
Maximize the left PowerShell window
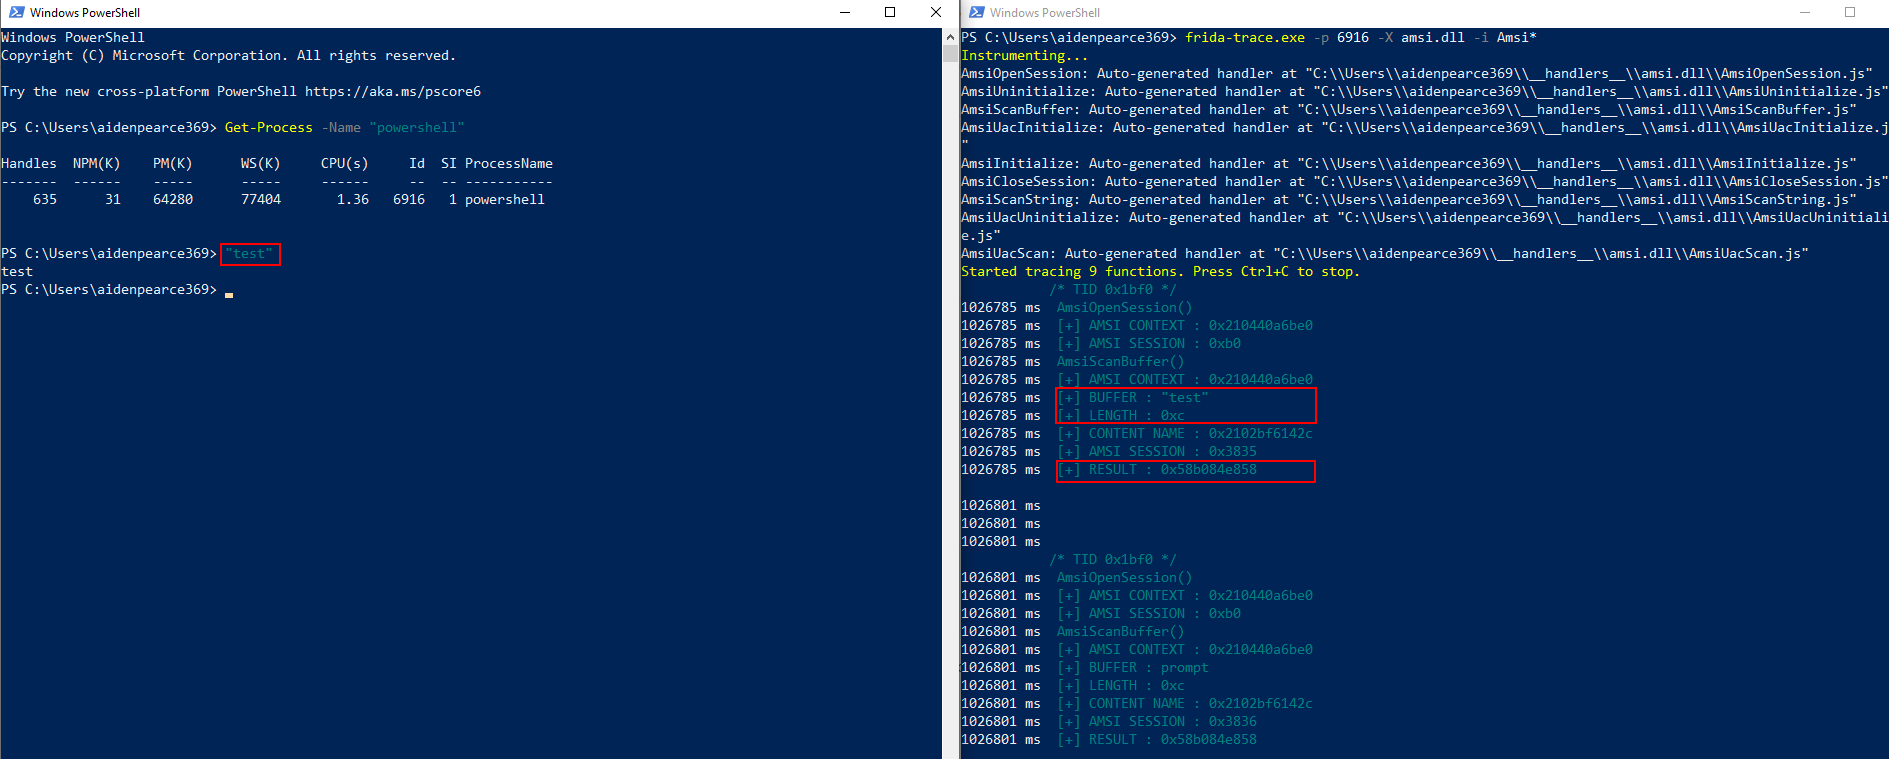coord(890,12)
